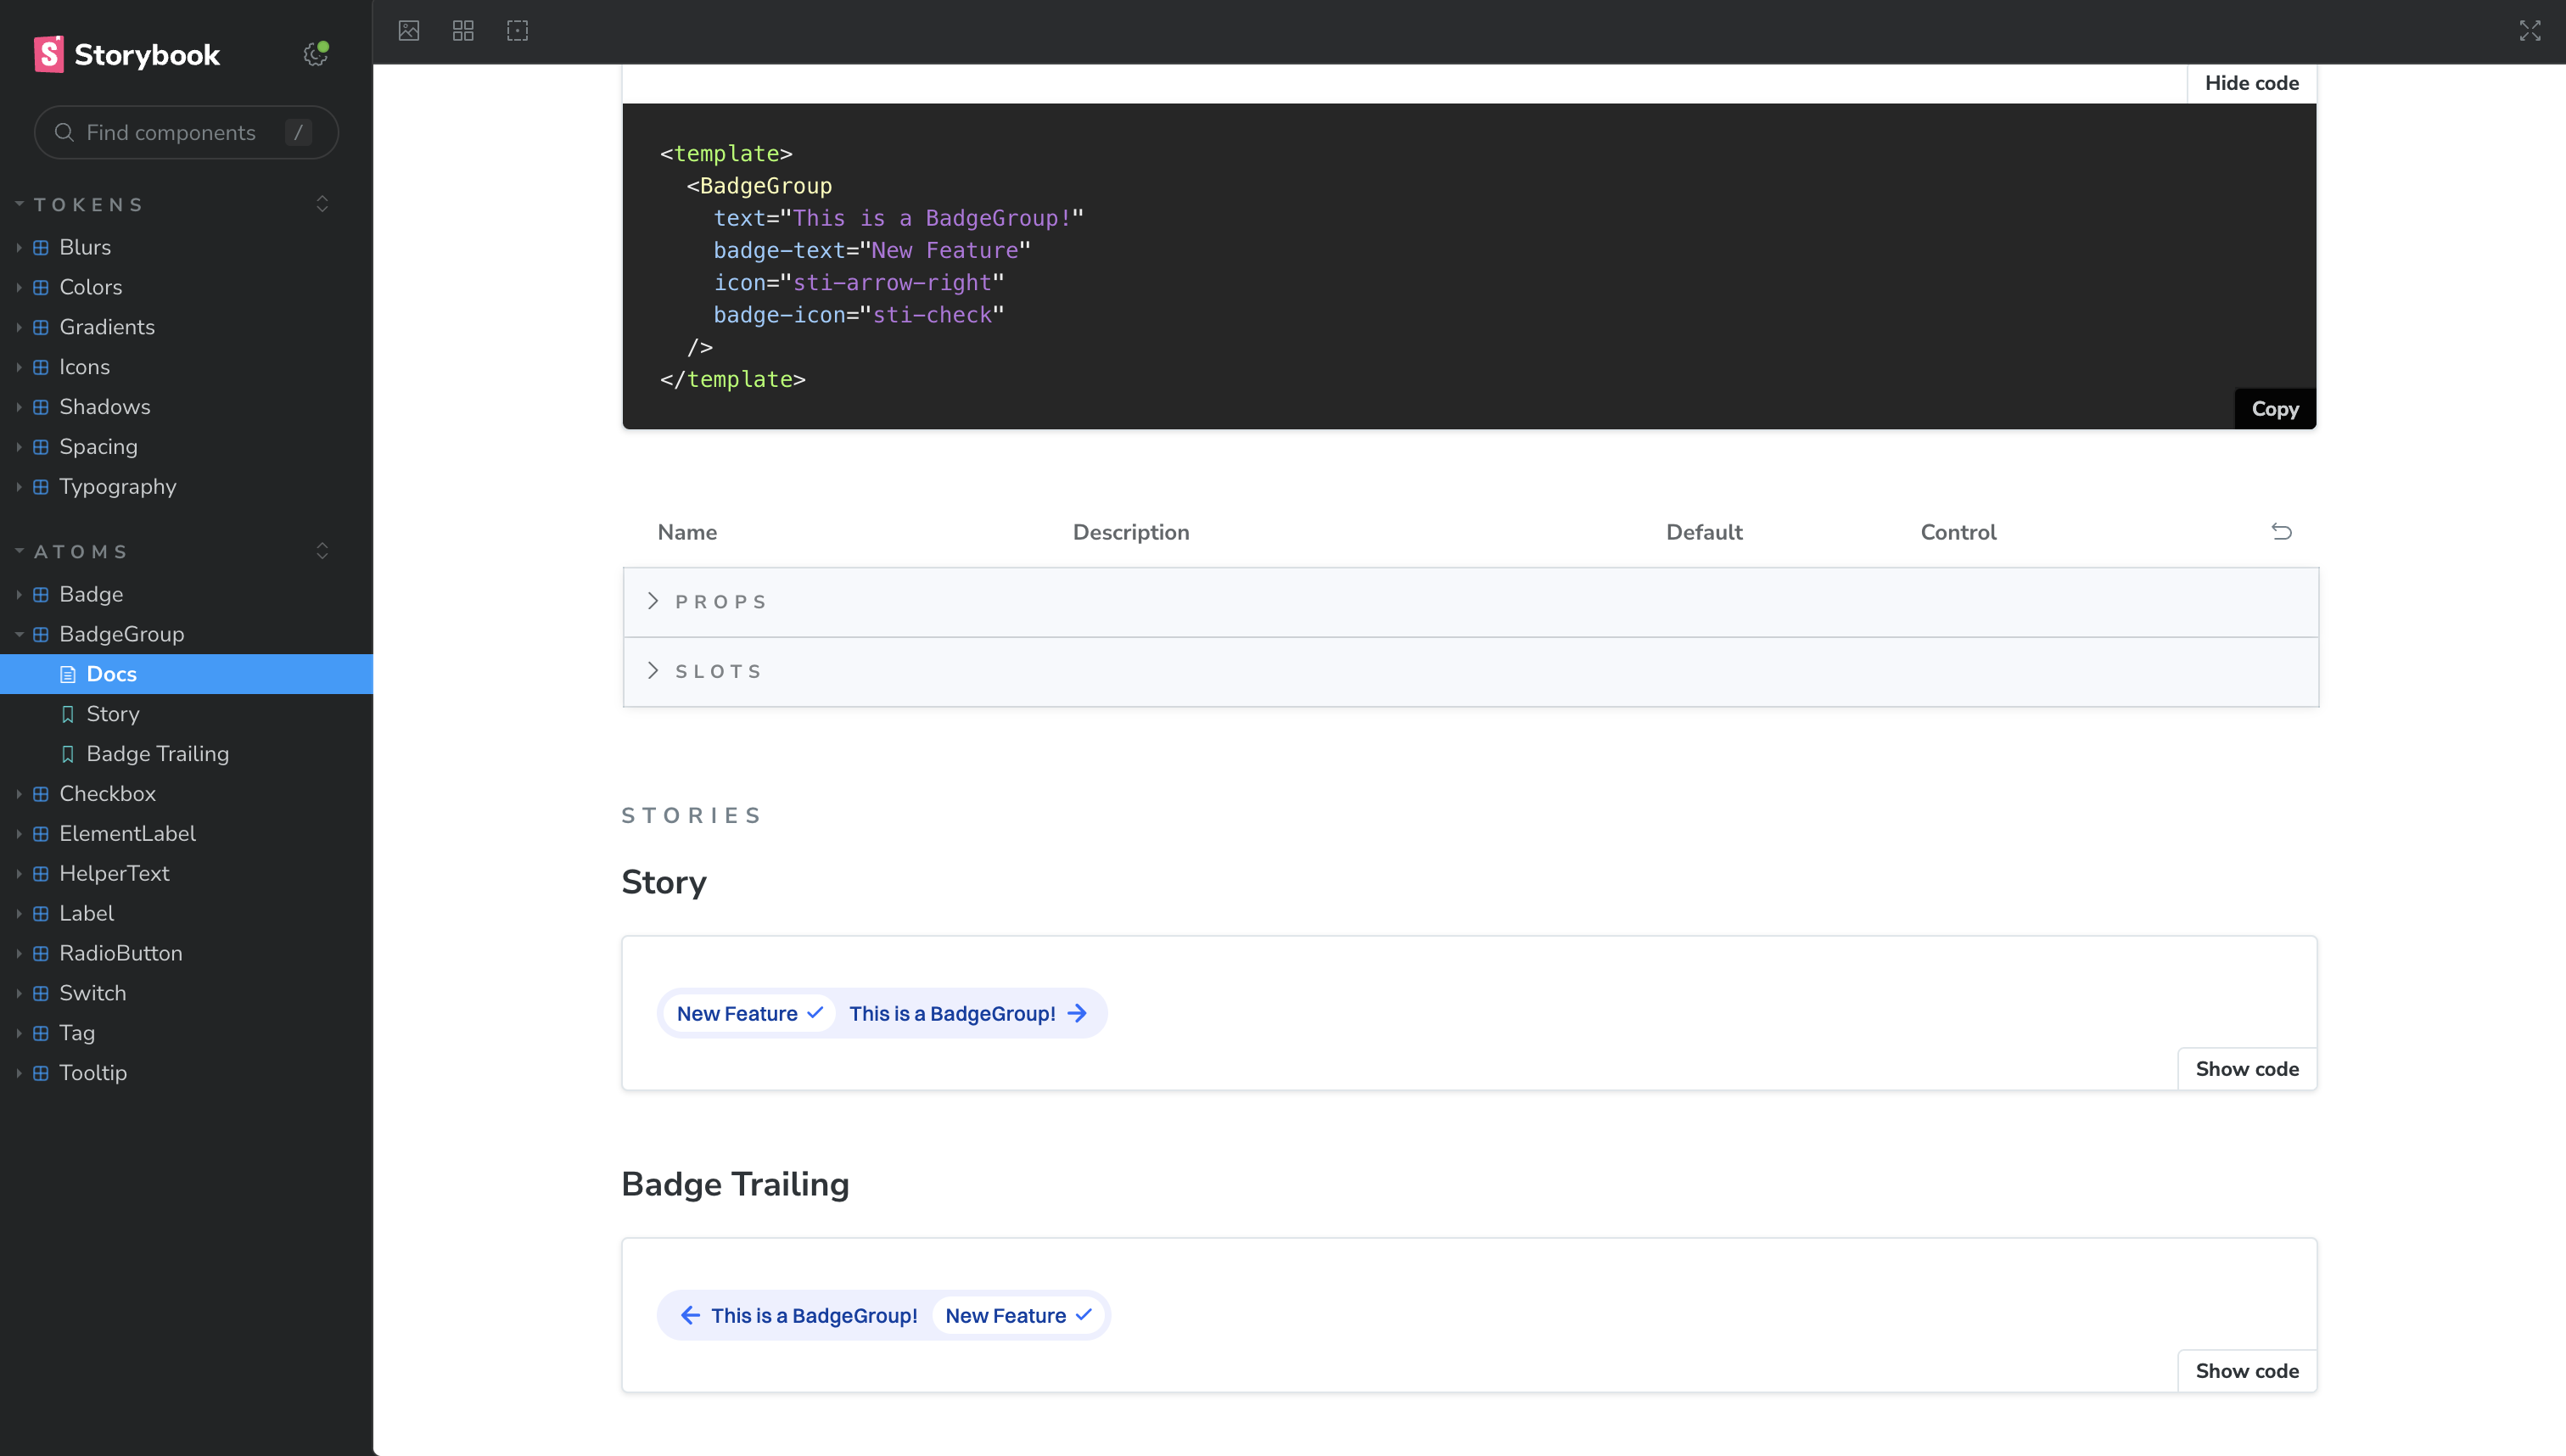Click the component icon beside Icons
The width and height of the screenshot is (2566, 1456).
(x=41, y=367)
